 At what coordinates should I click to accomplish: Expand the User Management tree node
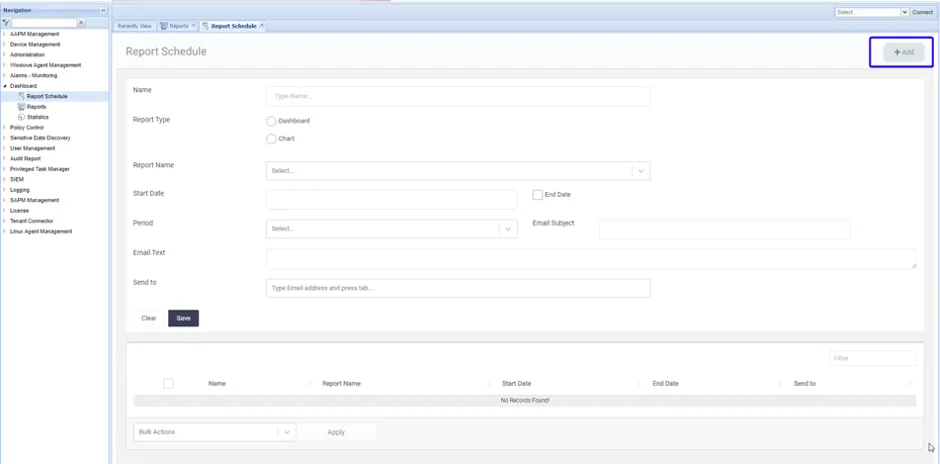point(5,148)
